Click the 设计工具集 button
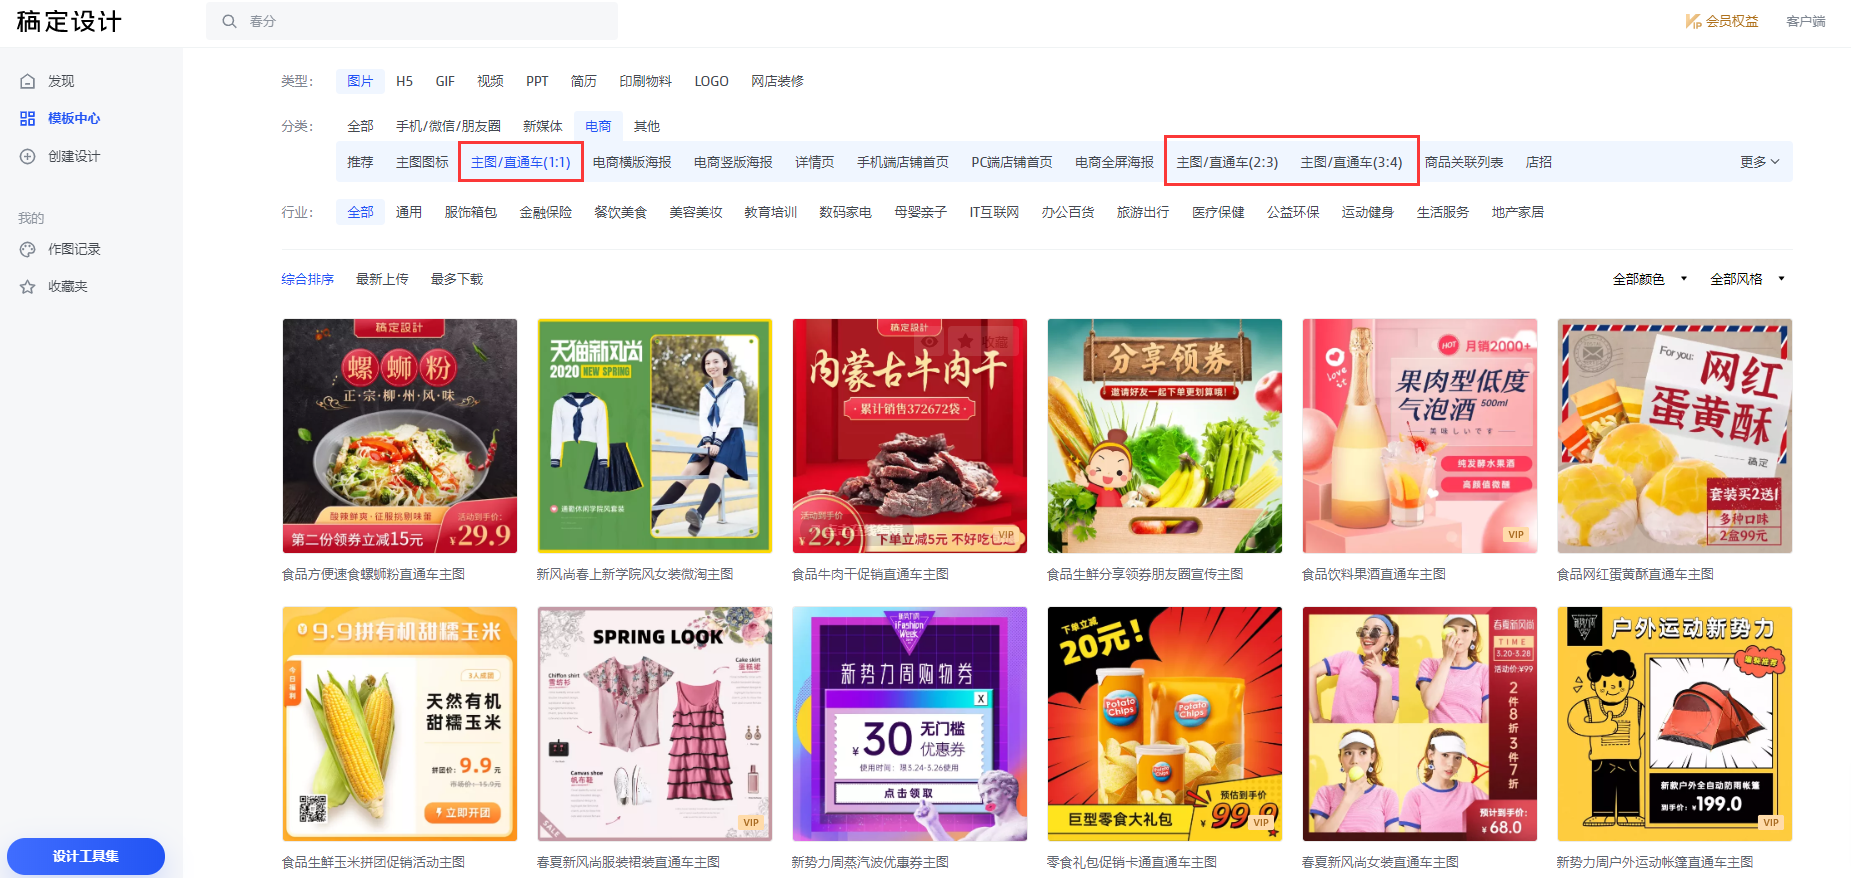The height and width of the screenshot is (878, 1851). pyautogui.click(x=86, y=856)
